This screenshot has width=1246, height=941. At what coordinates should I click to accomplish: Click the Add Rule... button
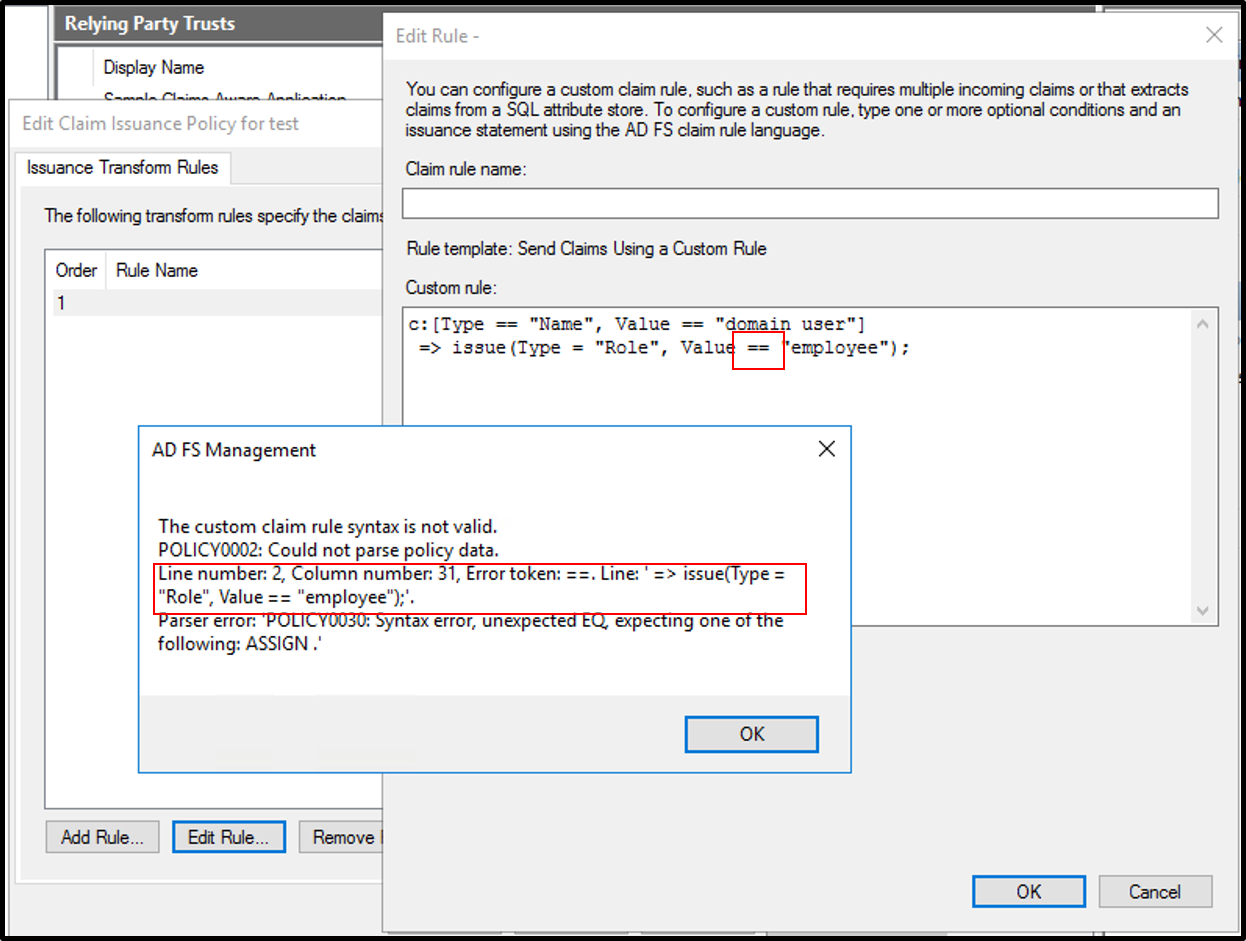102,837
